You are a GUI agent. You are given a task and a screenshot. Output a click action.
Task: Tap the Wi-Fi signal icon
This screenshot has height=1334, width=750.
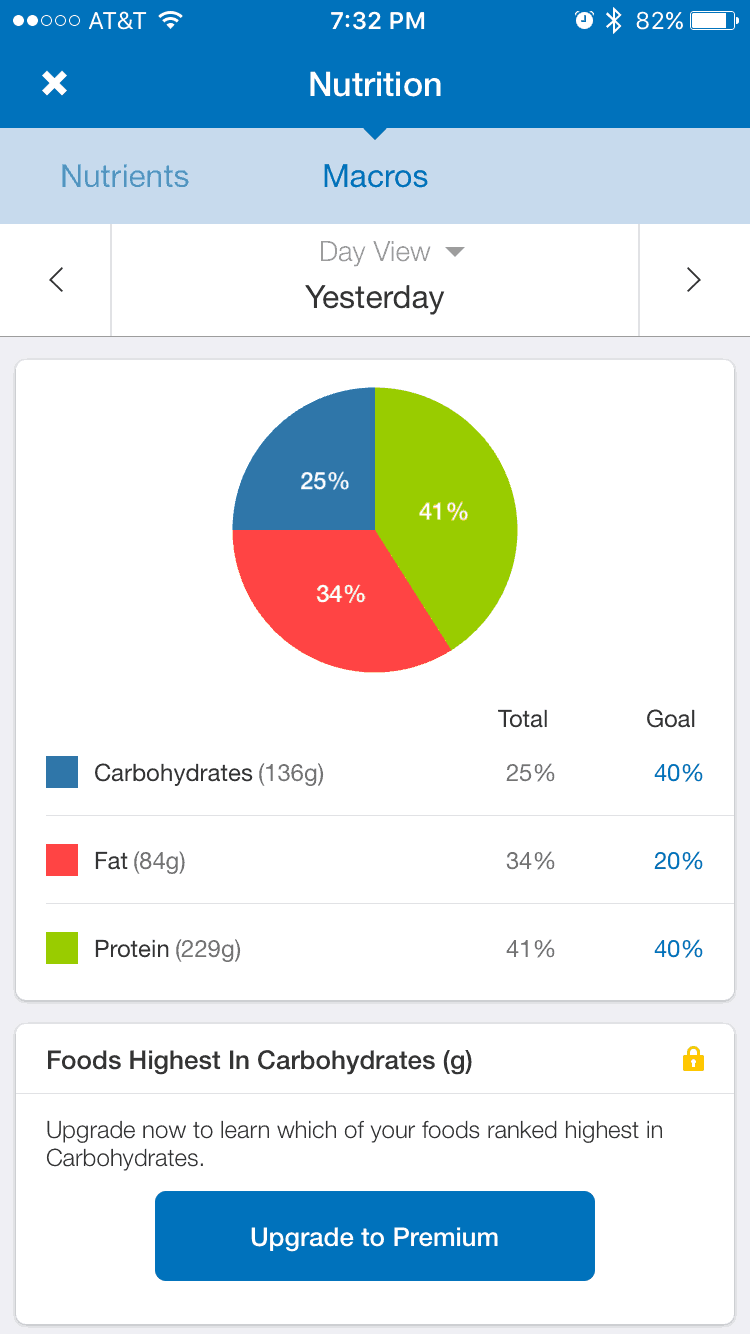pos(170,21)
